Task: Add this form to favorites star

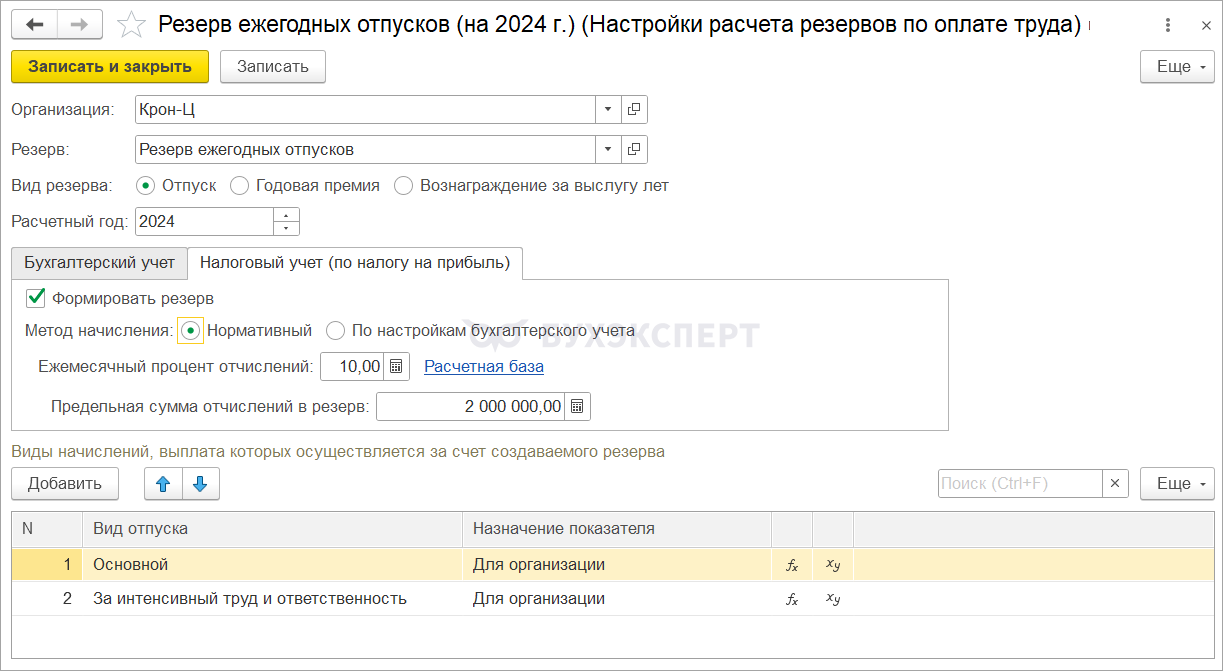Action: [131, 25]
